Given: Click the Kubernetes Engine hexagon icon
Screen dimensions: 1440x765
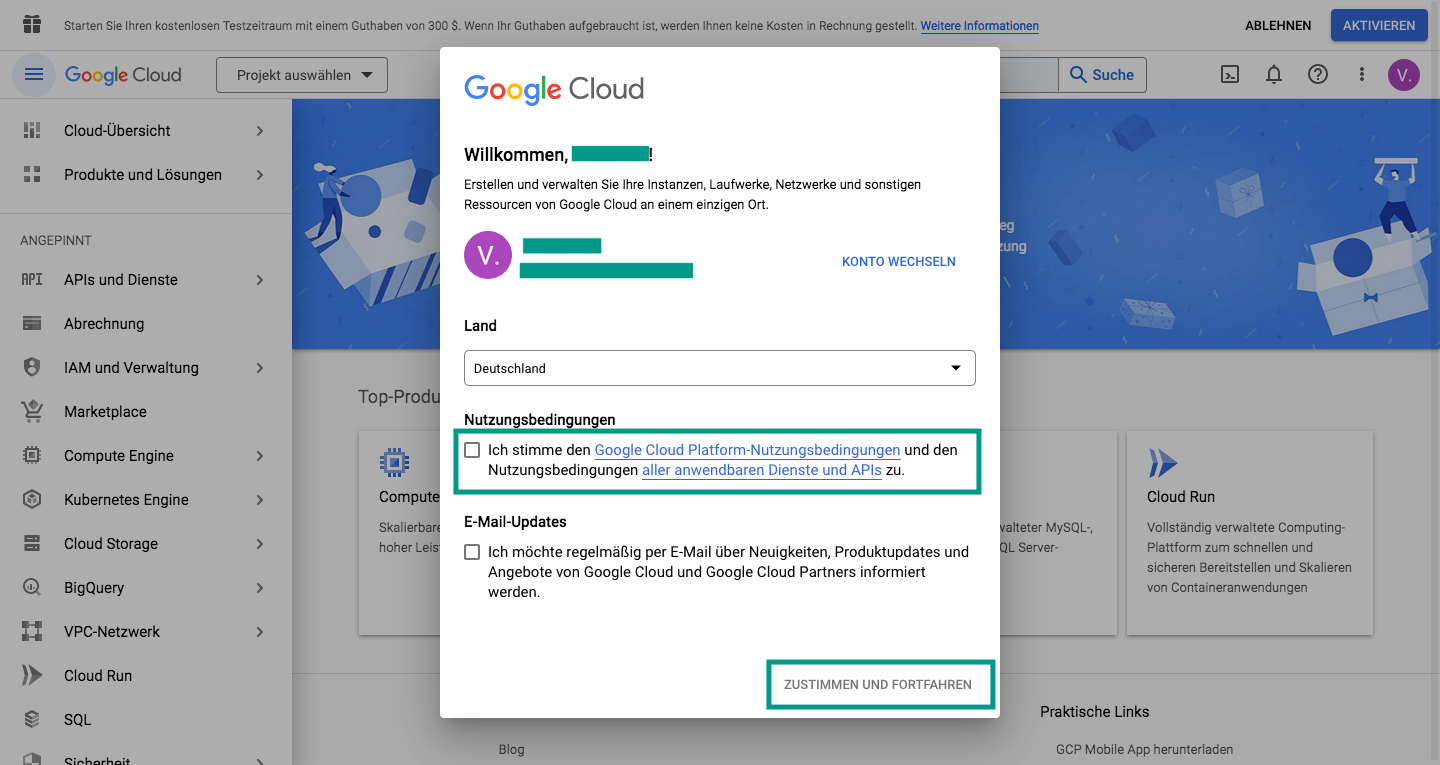Looking at the screenshot, I should point(32,500).
